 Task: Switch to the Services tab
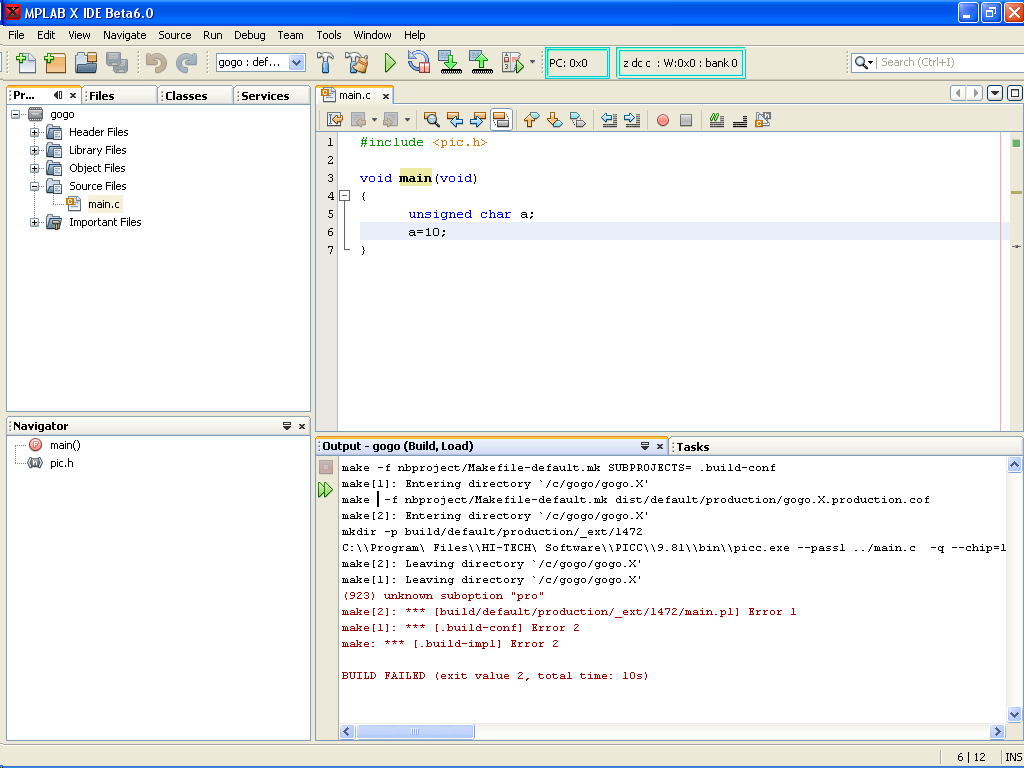(x=265, y=96)
